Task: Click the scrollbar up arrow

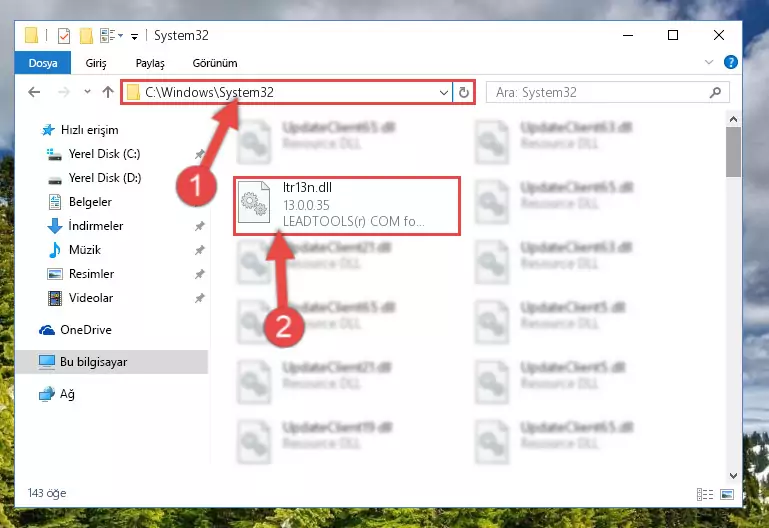Action: [733, 119]
